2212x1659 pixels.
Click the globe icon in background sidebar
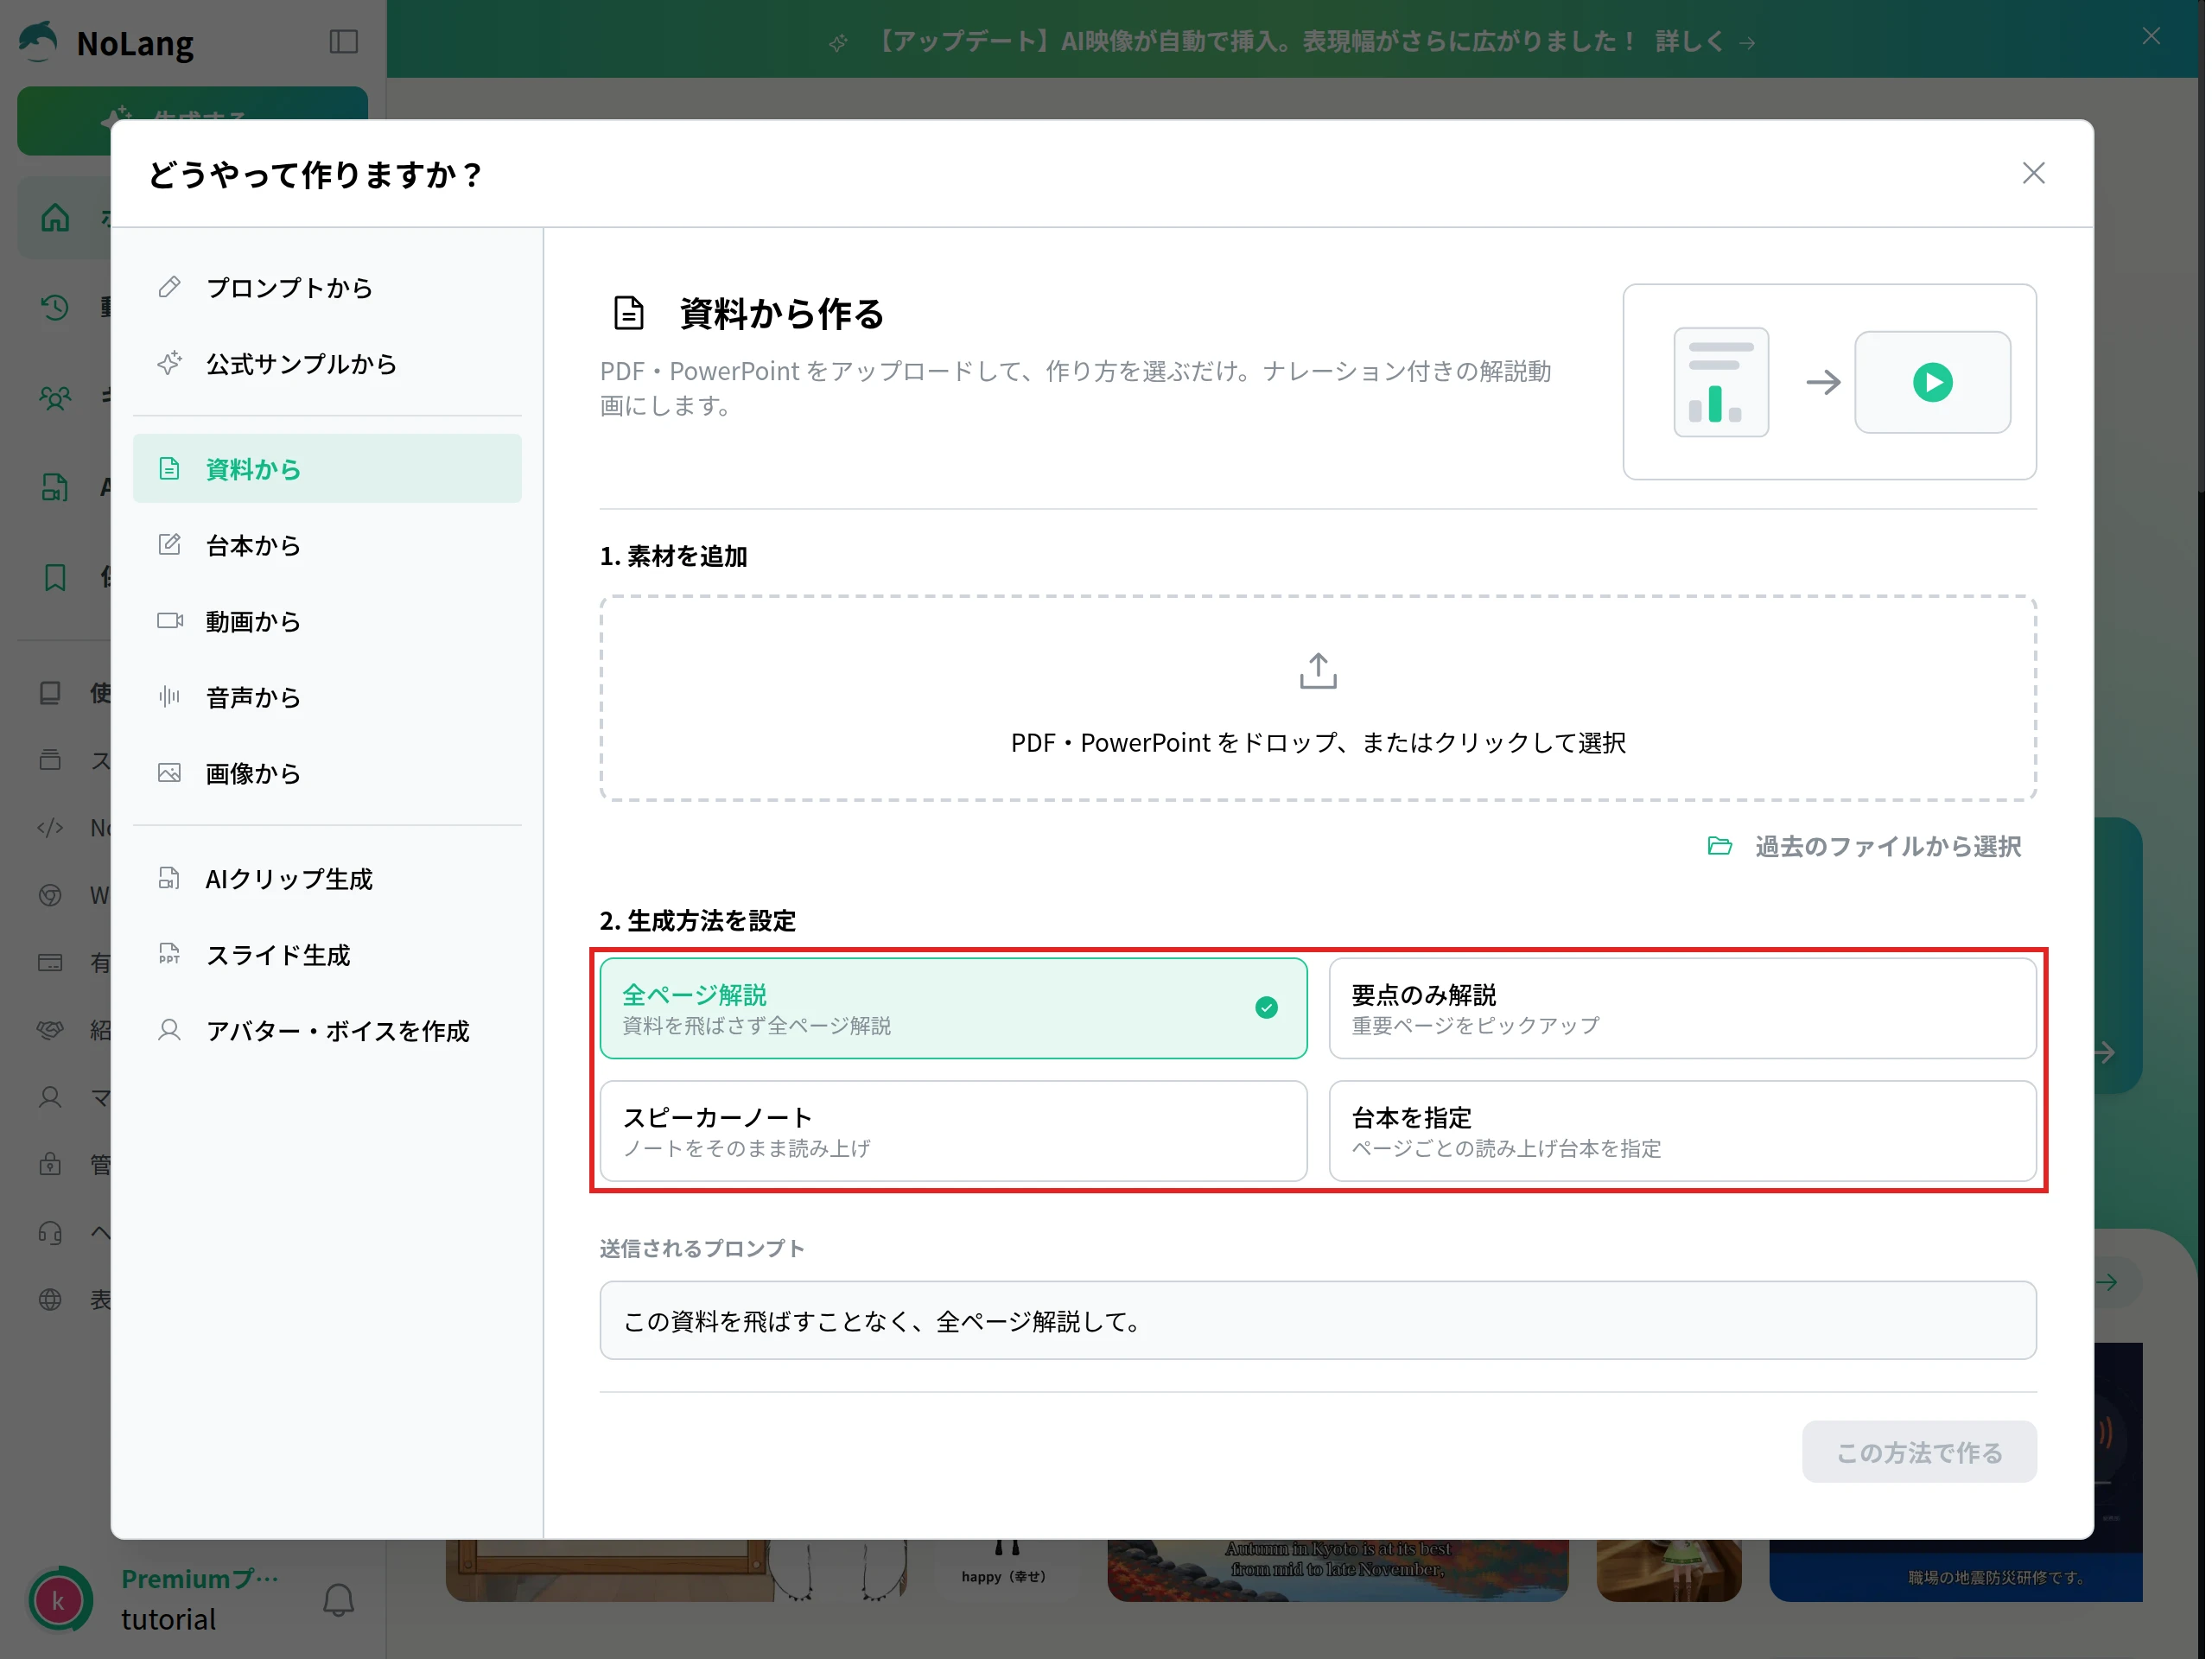(x=50, y=1300)
